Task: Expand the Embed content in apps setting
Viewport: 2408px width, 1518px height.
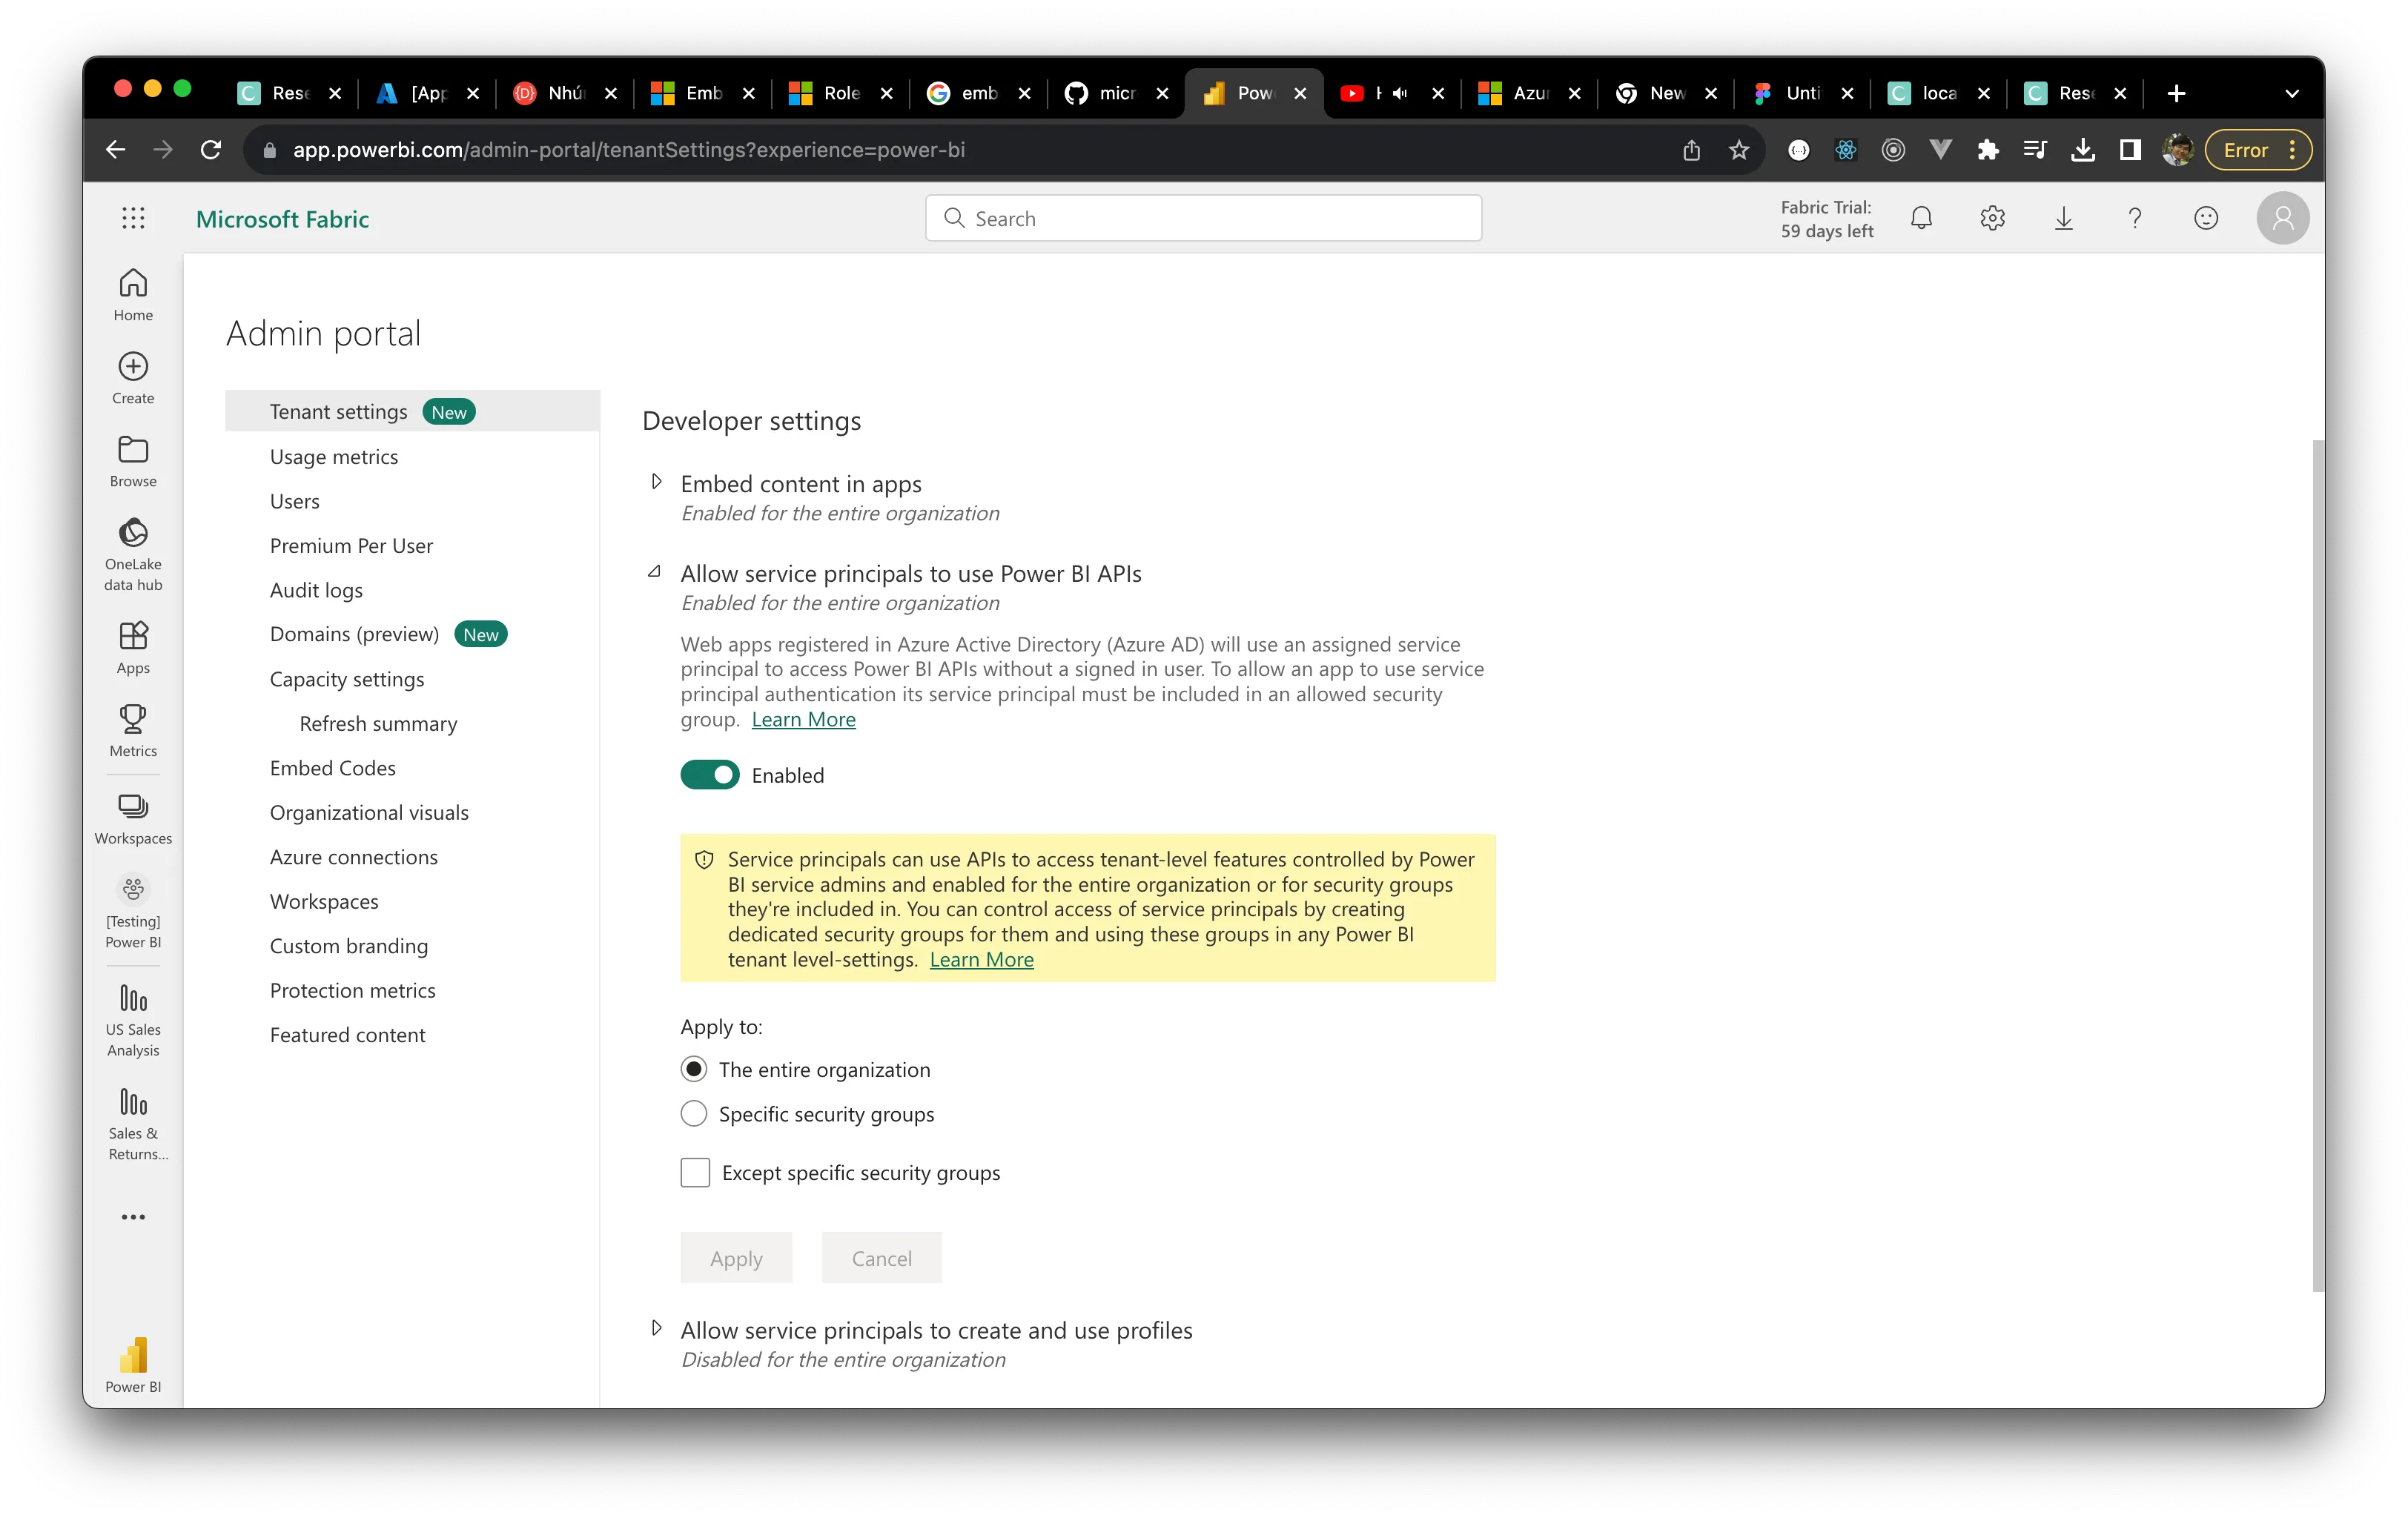Action: pos(657,482)
